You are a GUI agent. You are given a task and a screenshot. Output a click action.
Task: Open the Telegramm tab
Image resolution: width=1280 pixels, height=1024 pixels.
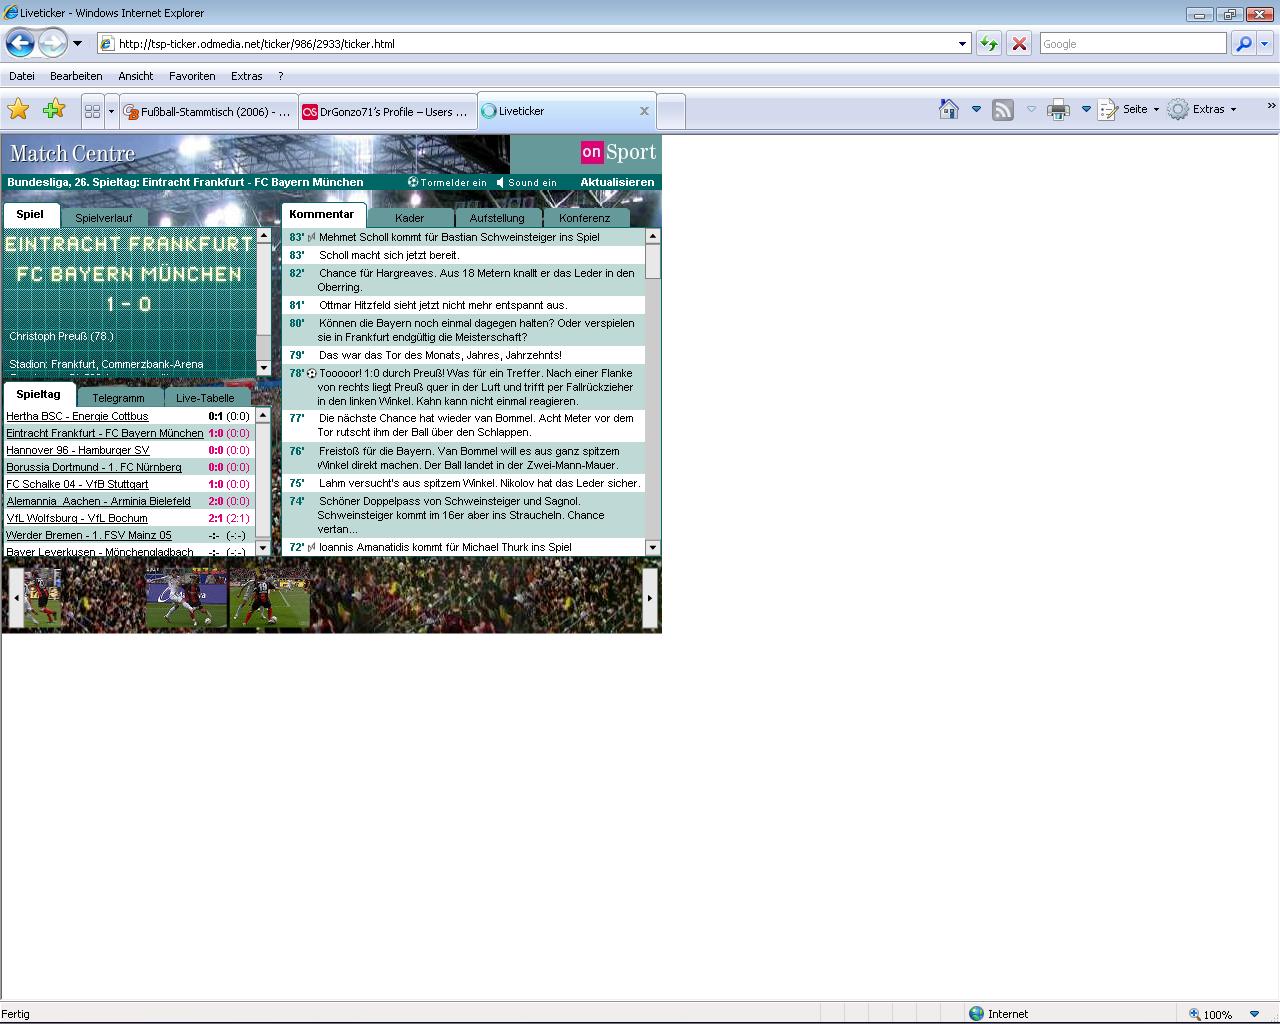[x=118, y=398]
